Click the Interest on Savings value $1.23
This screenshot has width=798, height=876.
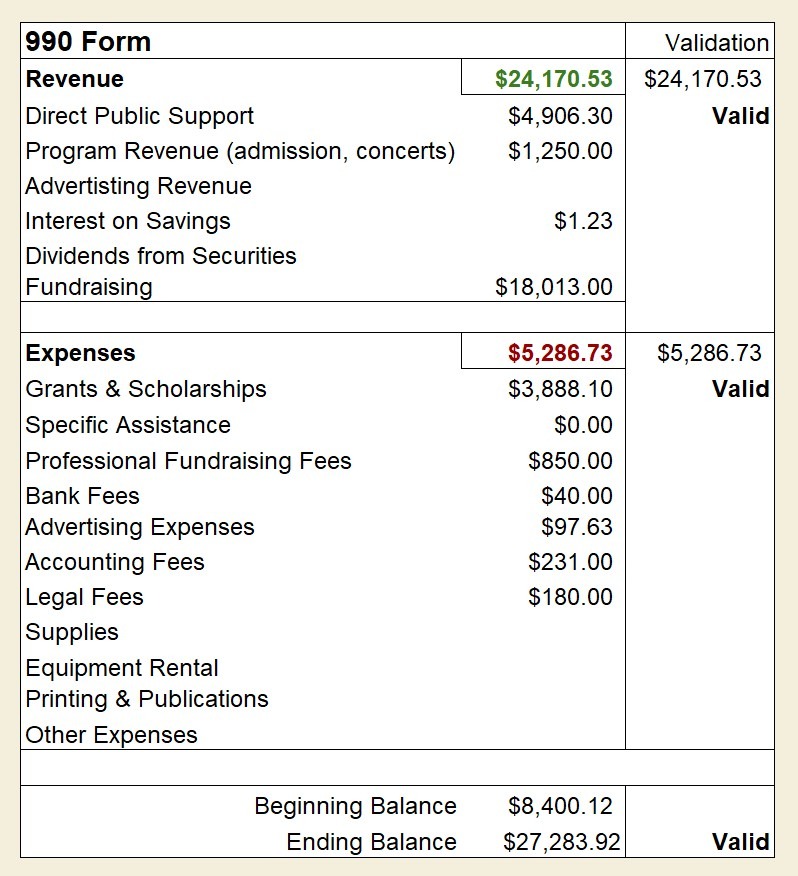pos(583,221)
